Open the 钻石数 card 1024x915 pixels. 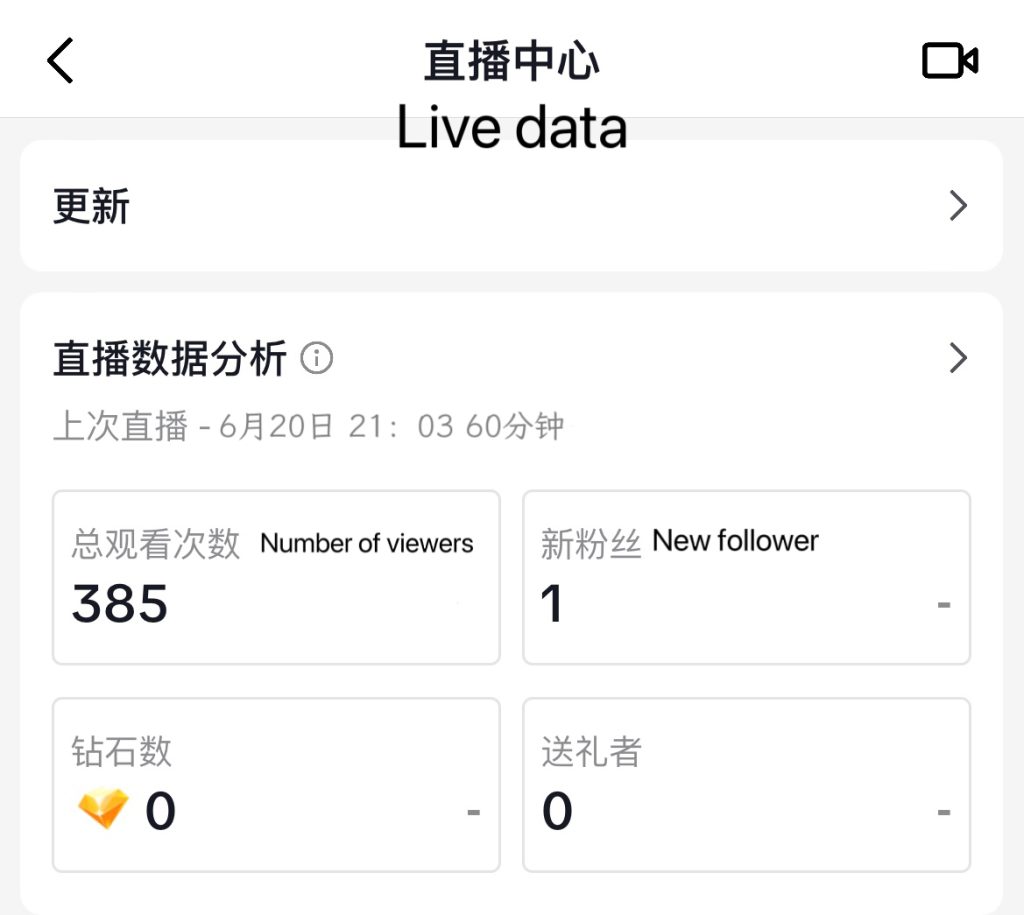tap(276, 785)
